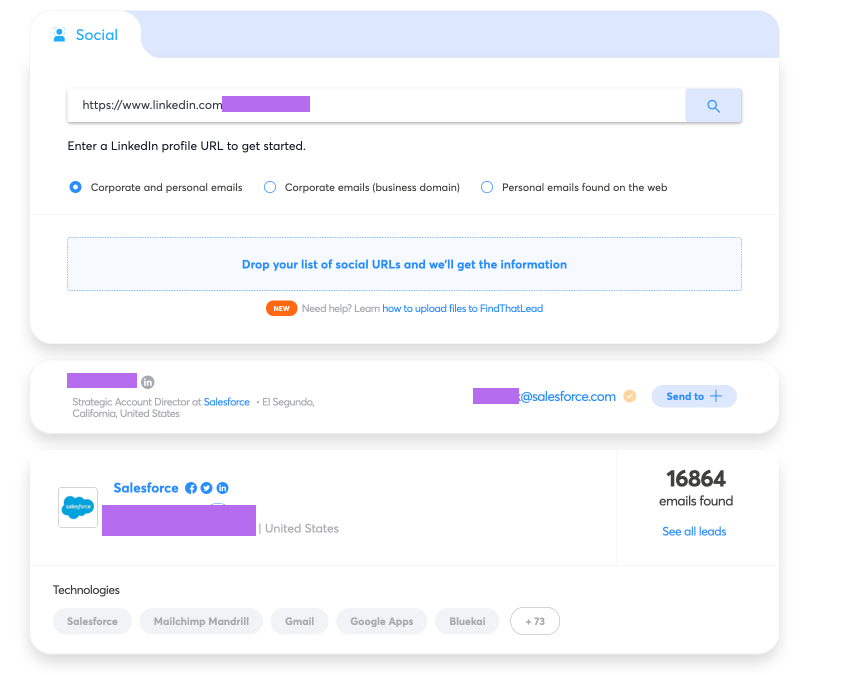Screen dimensions: 841x675
Task: Click the orange verified email badge
Action: point(630,396)
